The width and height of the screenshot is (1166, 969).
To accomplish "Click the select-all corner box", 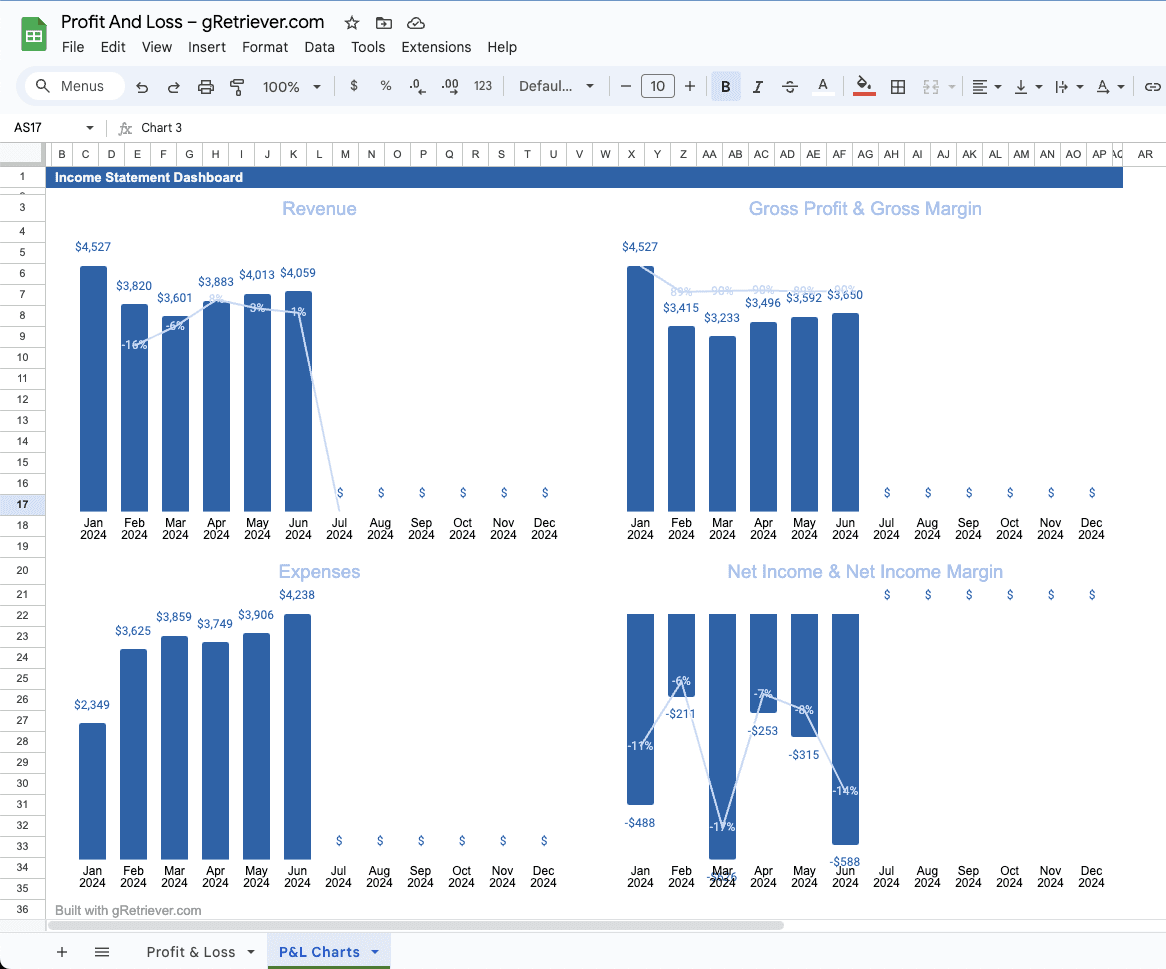I will [22, 154].
